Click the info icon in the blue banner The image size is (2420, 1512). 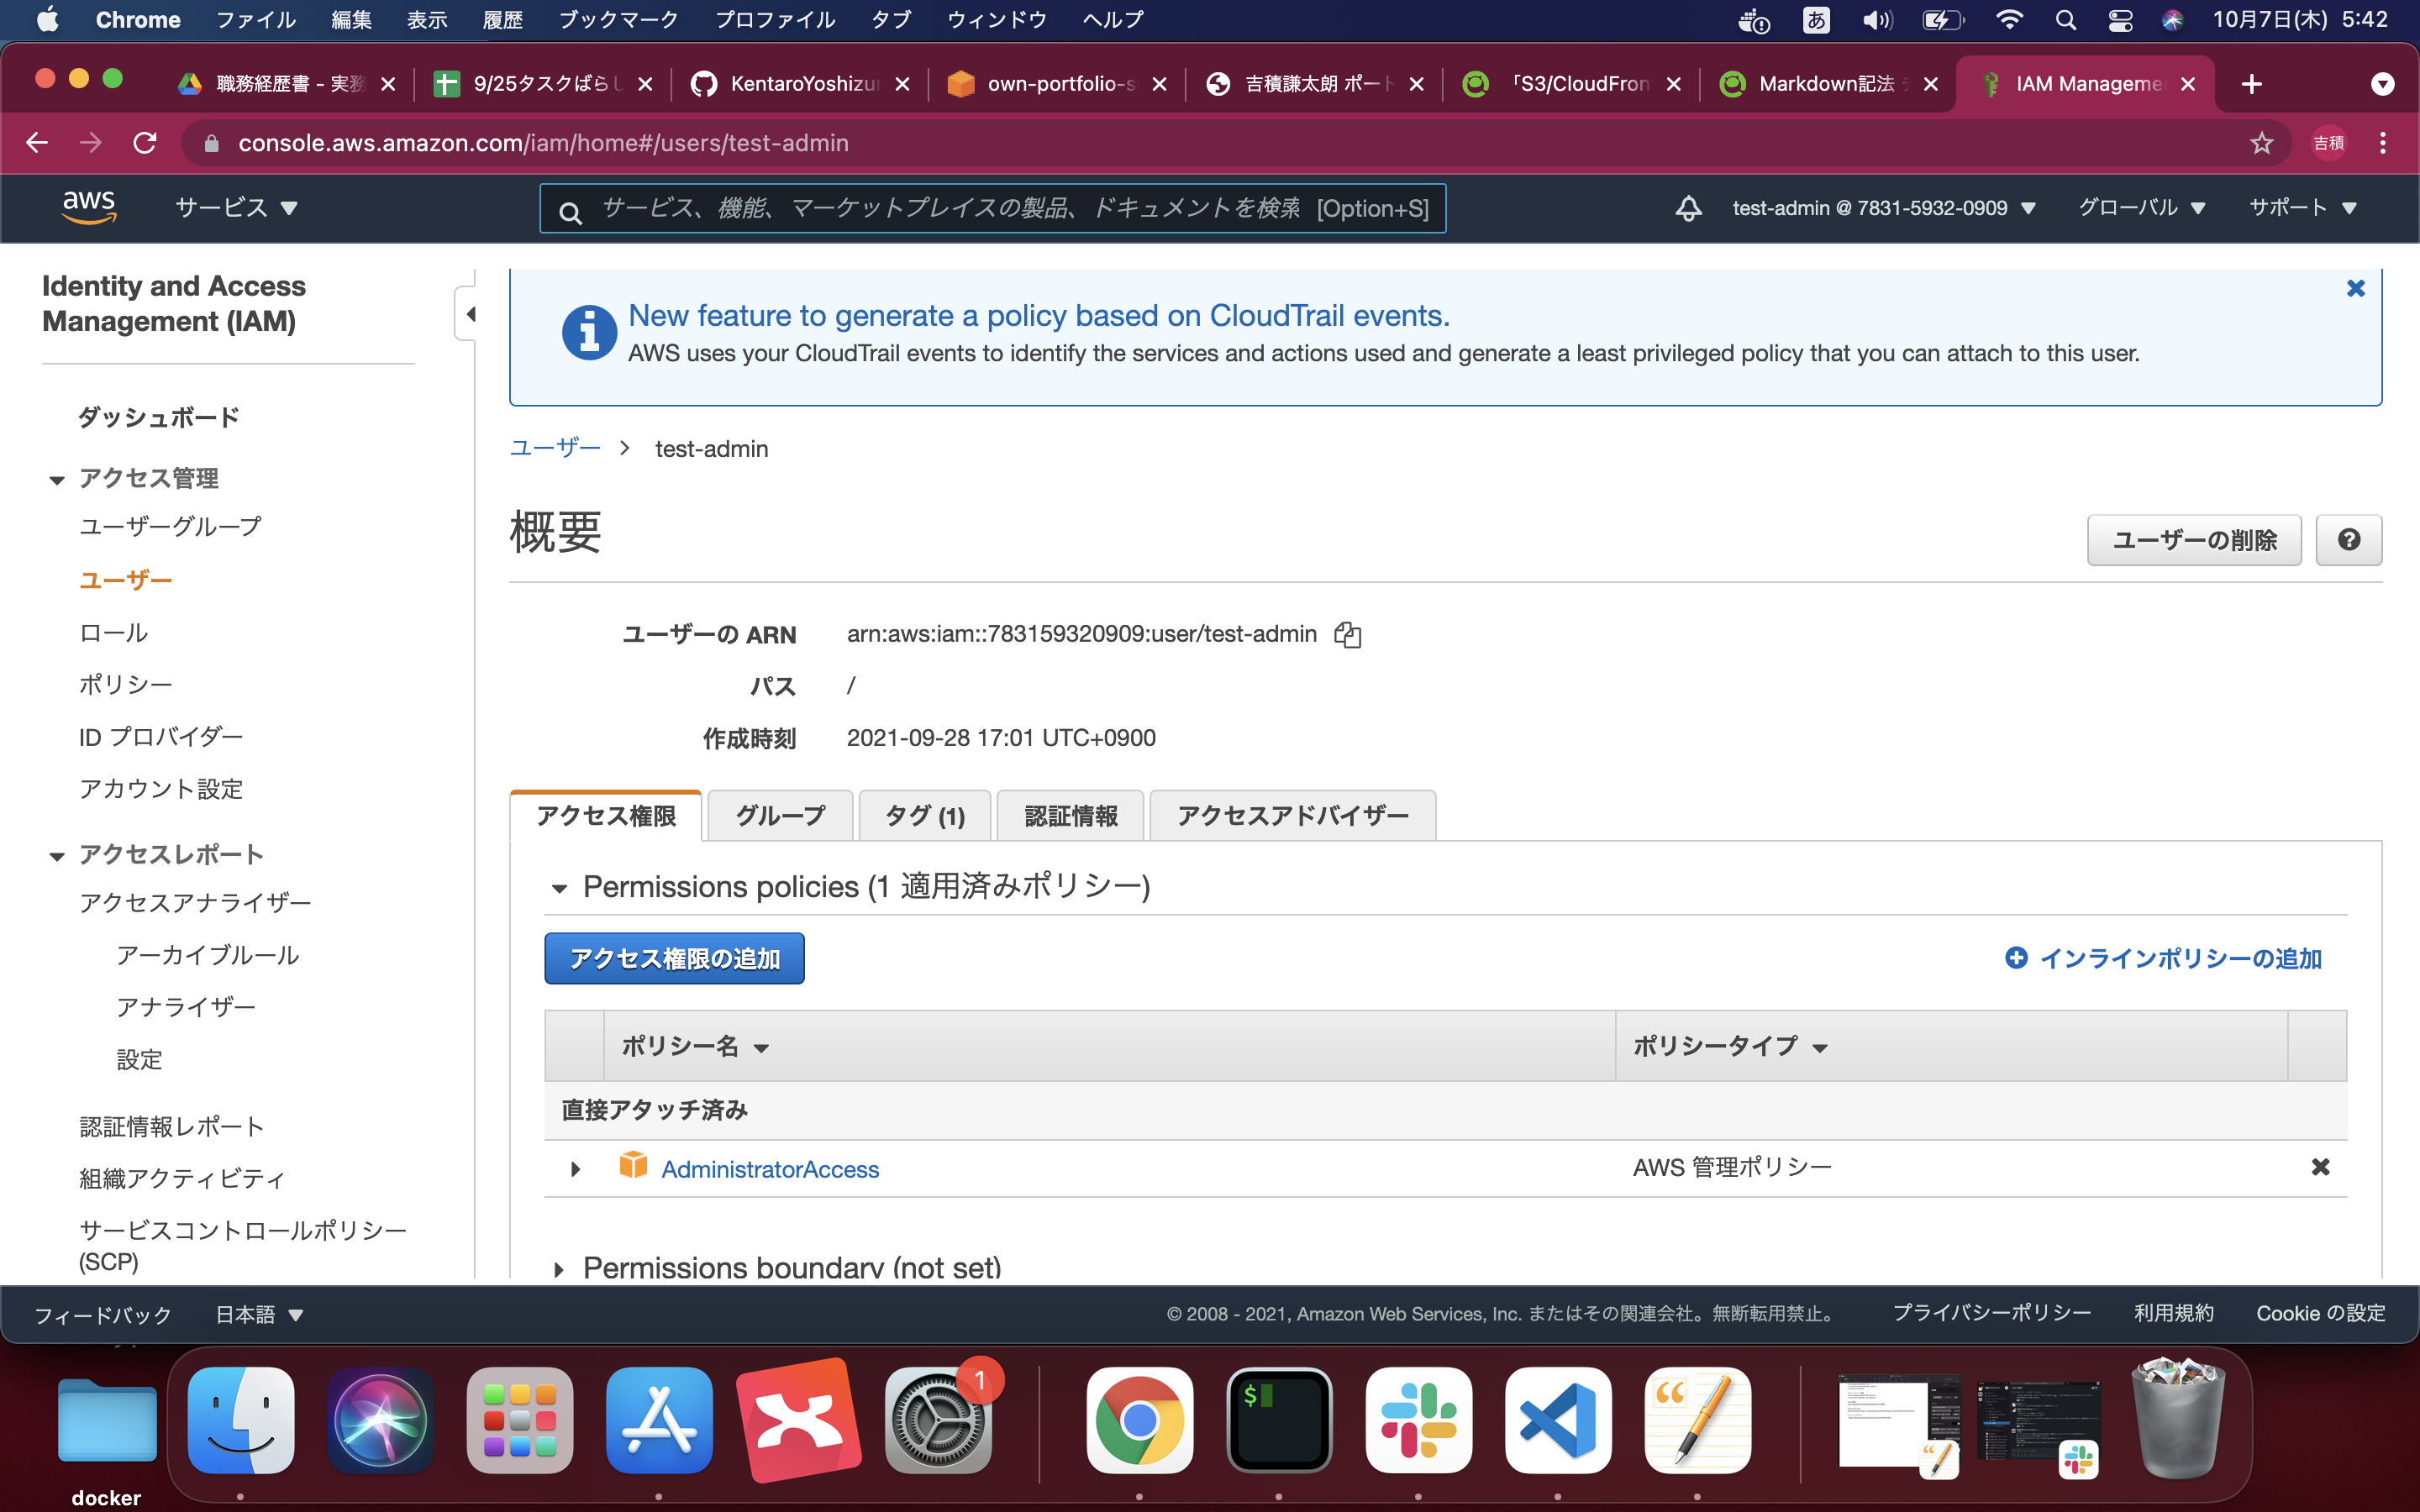pyautogui.click(x=590, y=332)
